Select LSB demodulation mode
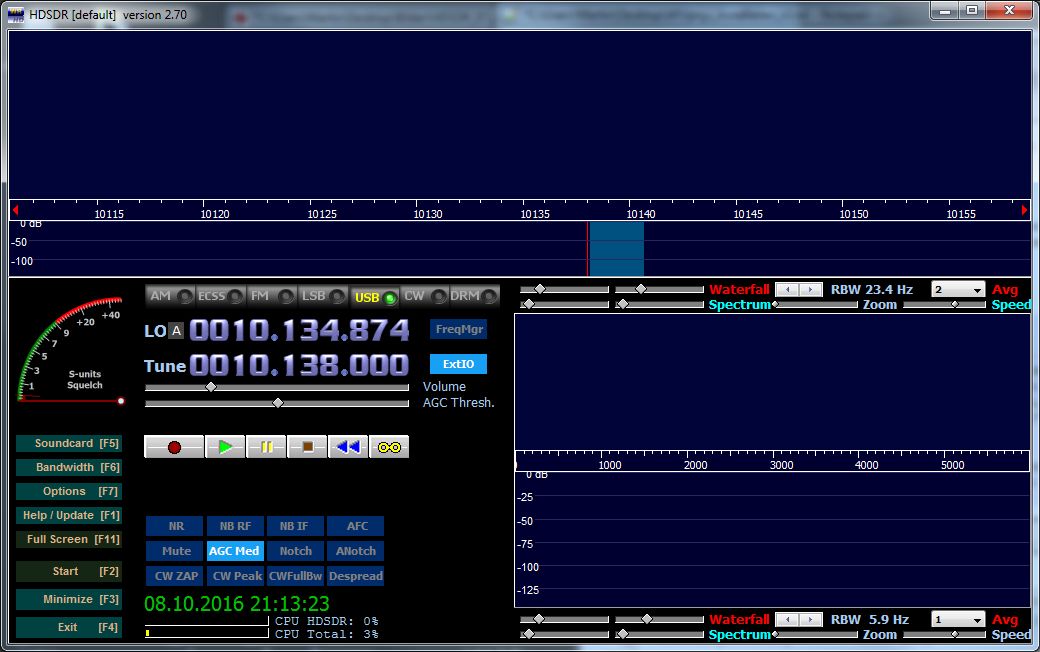Viewport: 1040px width, 652px height. point(322,296)
